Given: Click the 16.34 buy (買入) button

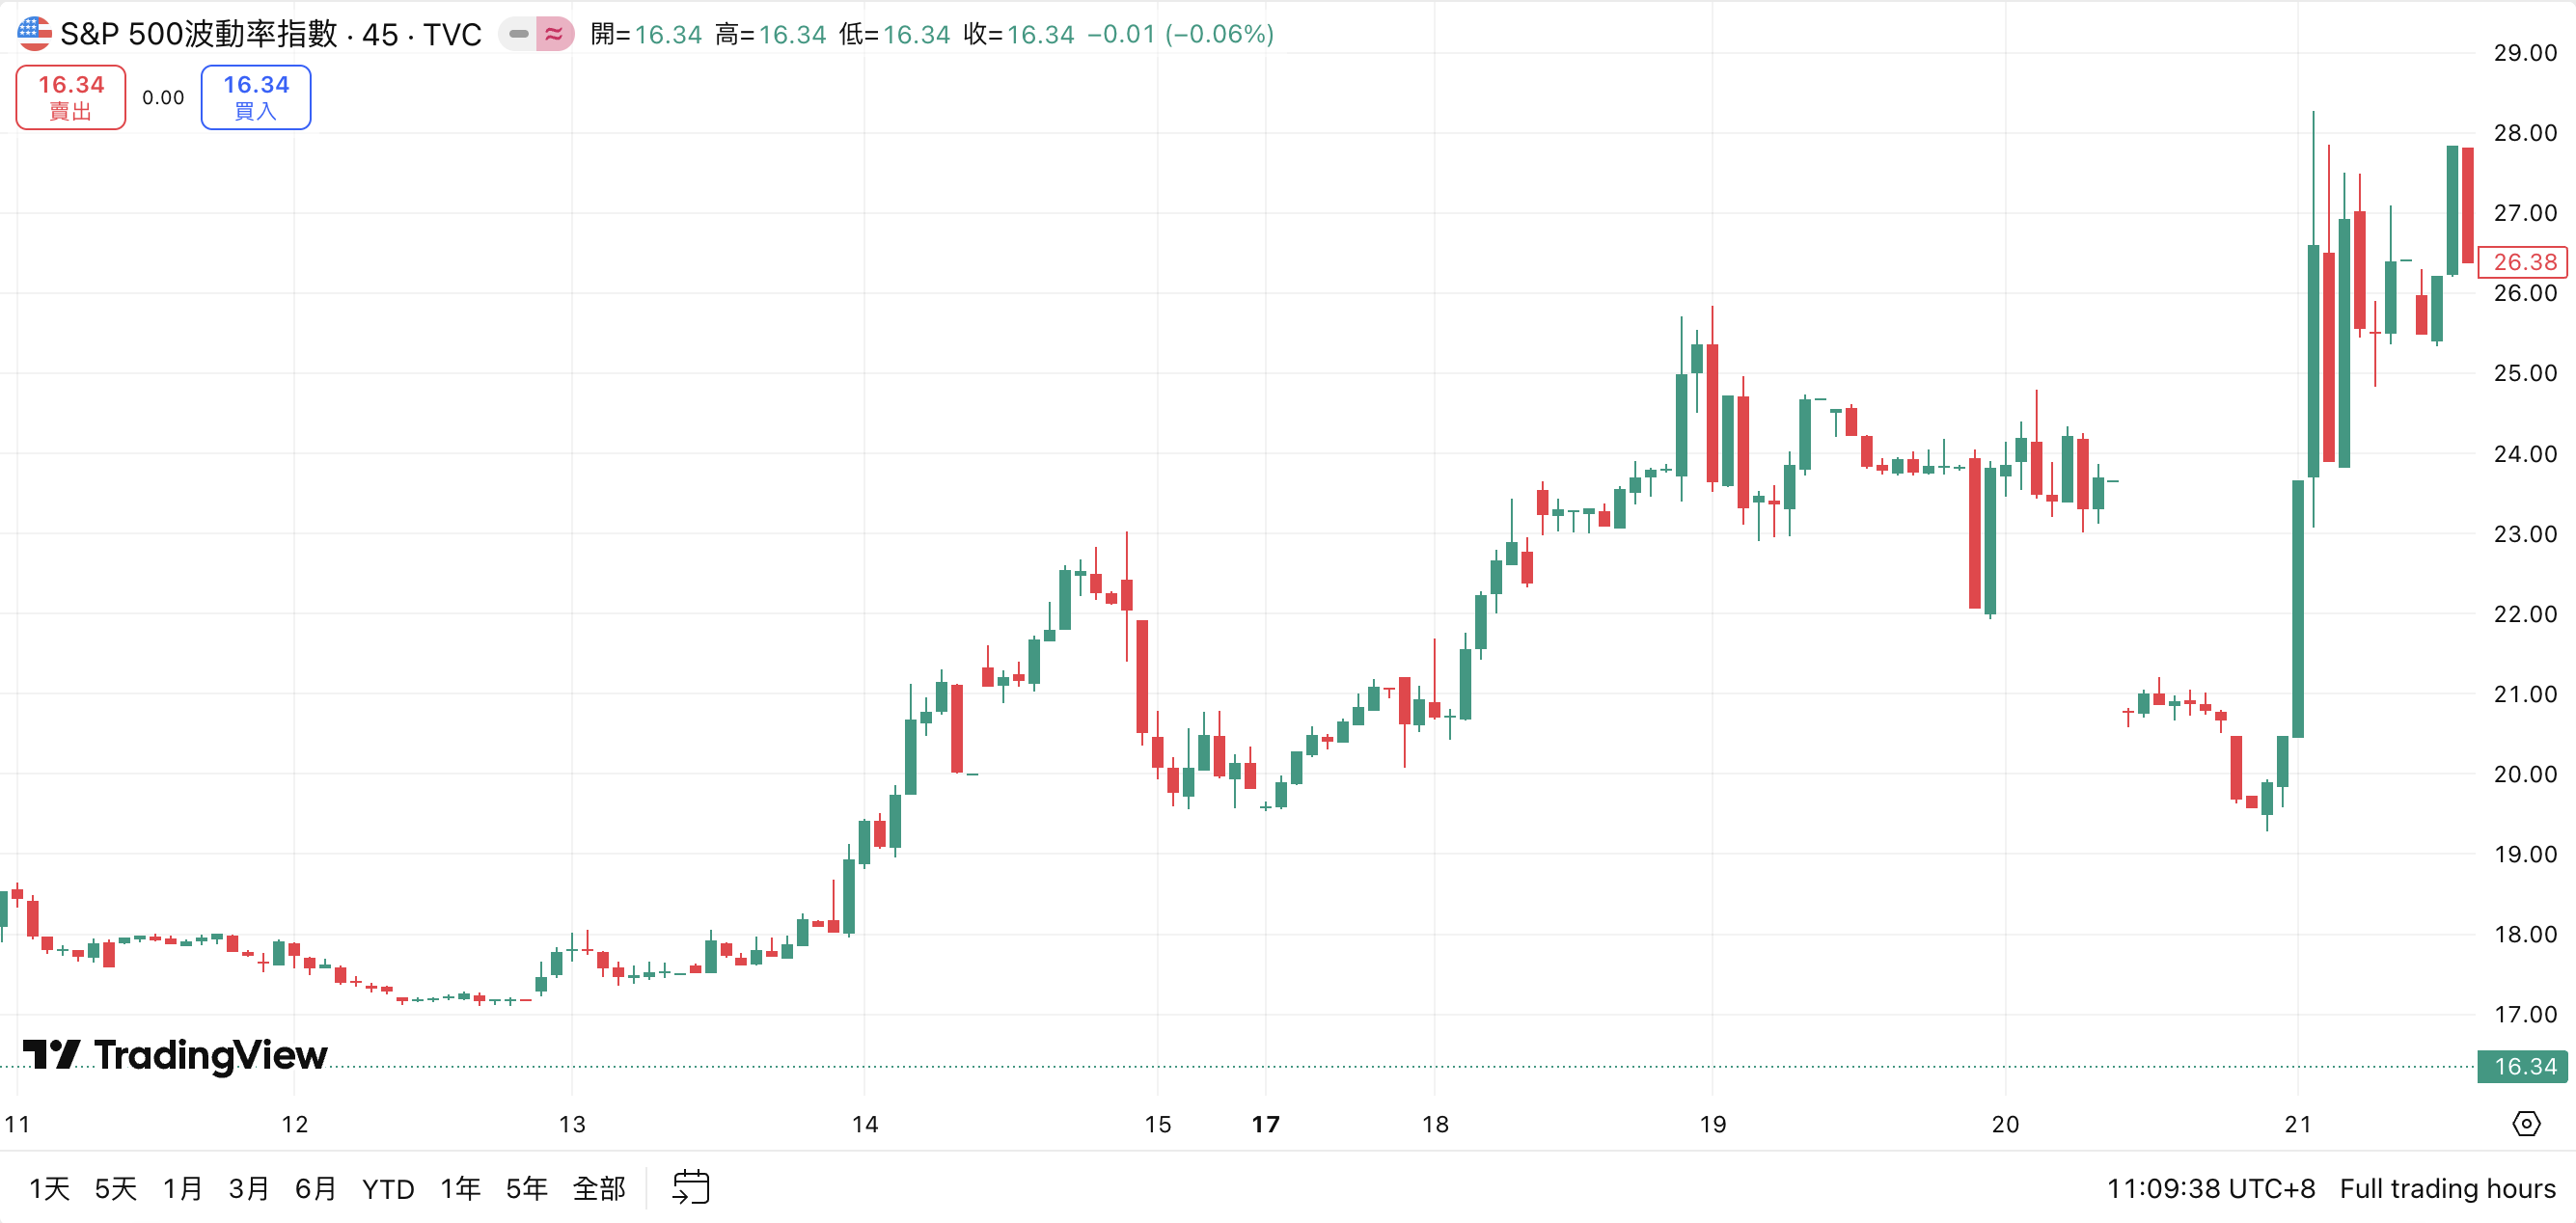Looking at the screenshot, I should 256,97.
